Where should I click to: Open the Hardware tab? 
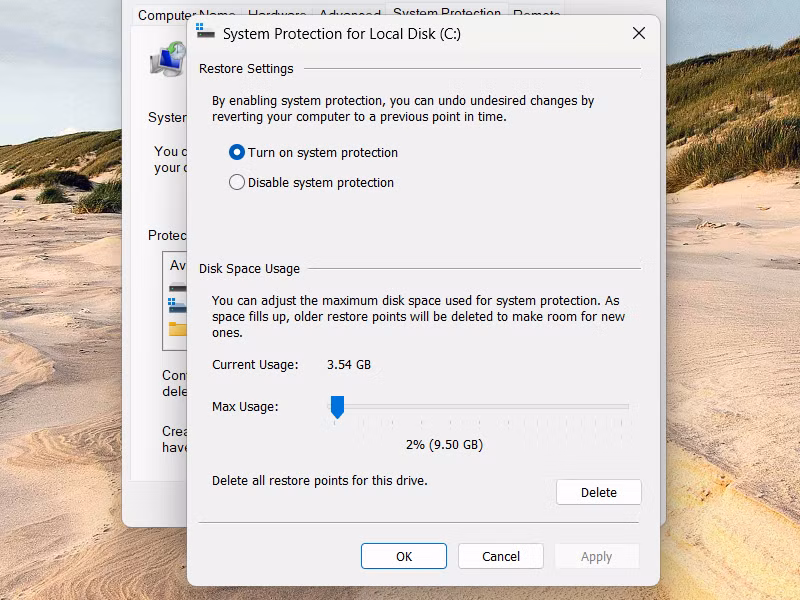(x=276, y=16)
